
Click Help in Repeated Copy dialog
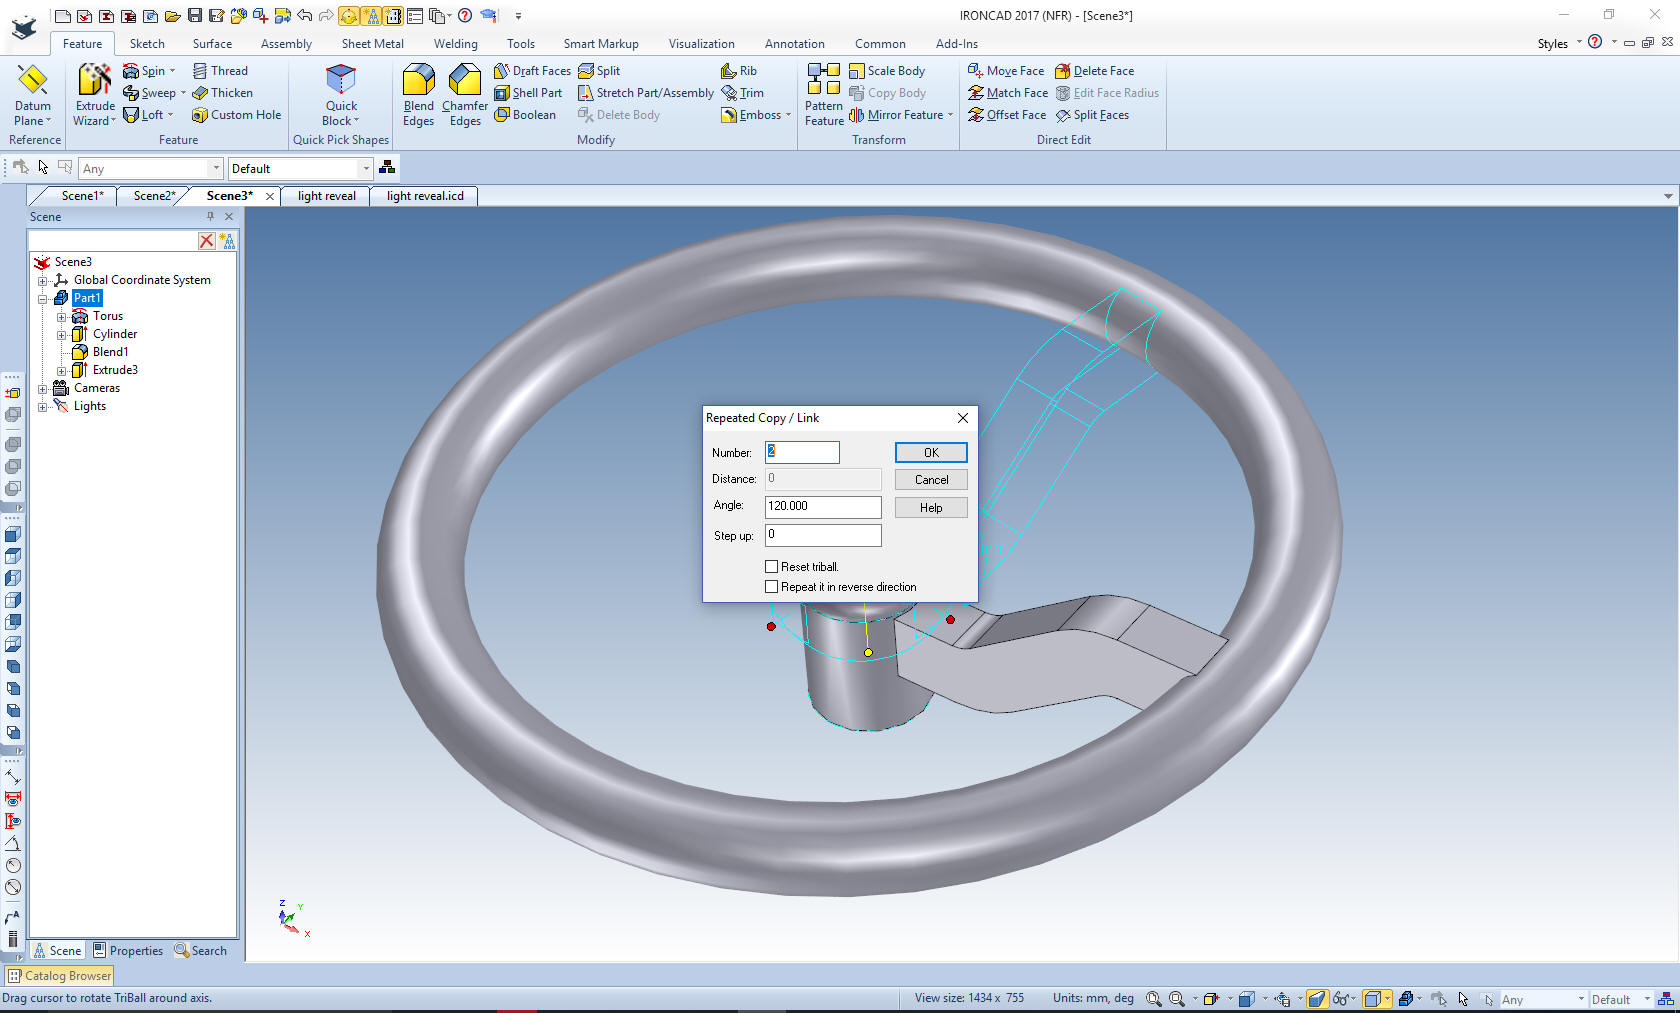(931, 508)
